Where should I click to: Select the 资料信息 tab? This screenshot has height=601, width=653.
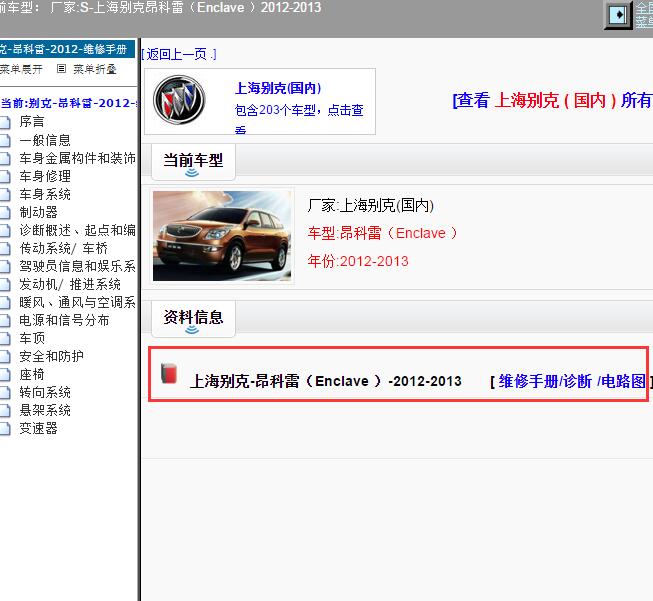[193, 318]
